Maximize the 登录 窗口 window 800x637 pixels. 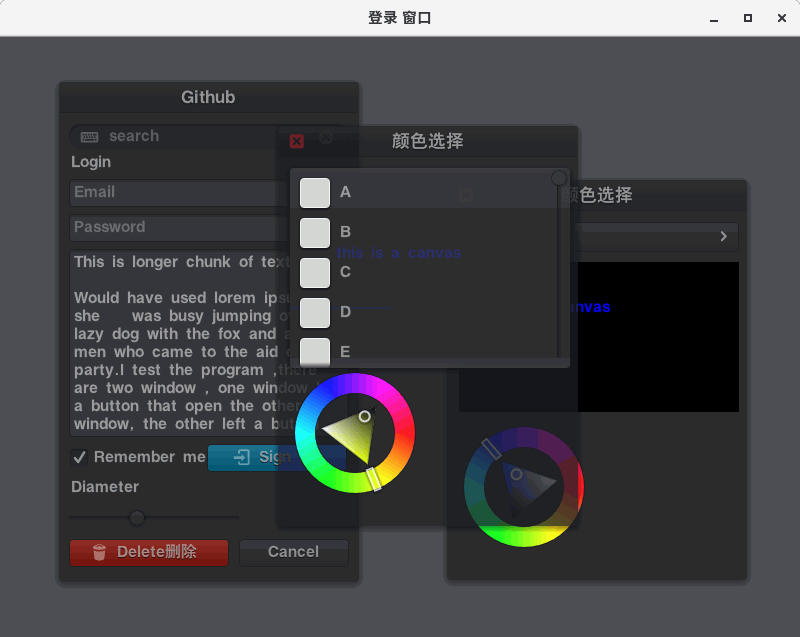[747, 18]
